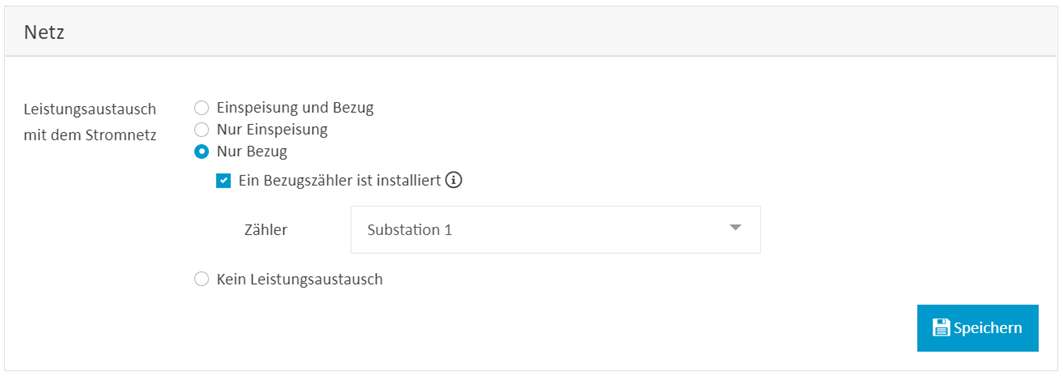Screen dimensions: 1063x376
Task: Click the 'Netz' panel header title
Action: [x=44, y=32]
